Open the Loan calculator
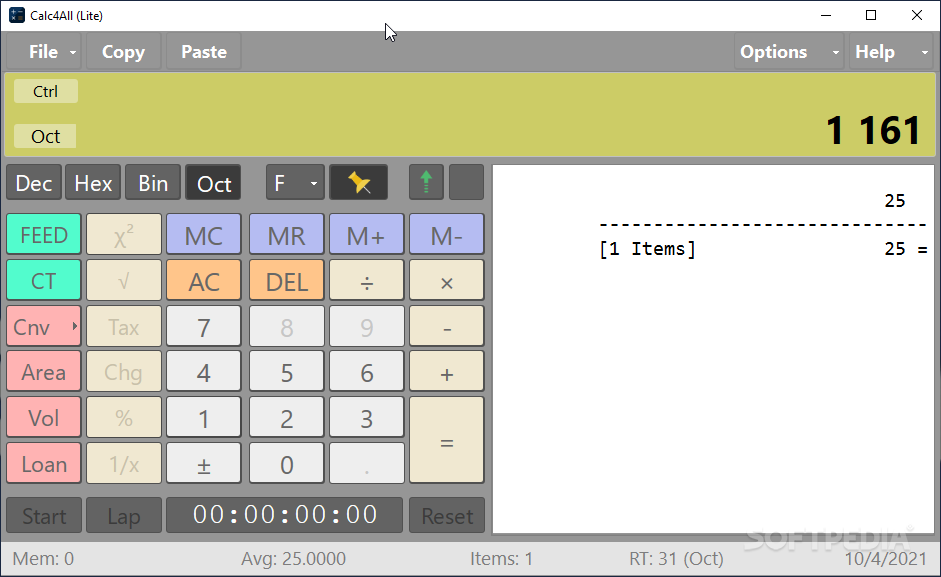The height and width of the screenshot is (577, 941). click(x=43, y=464)
